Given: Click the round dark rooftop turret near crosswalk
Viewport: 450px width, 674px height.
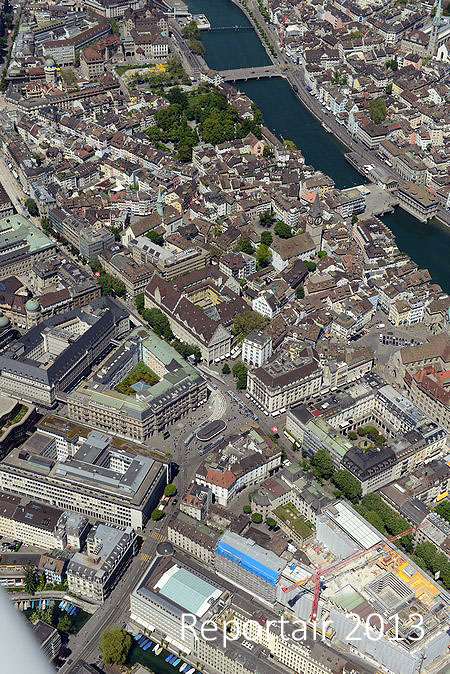Looking at the screenshot, I should point(165,549).
